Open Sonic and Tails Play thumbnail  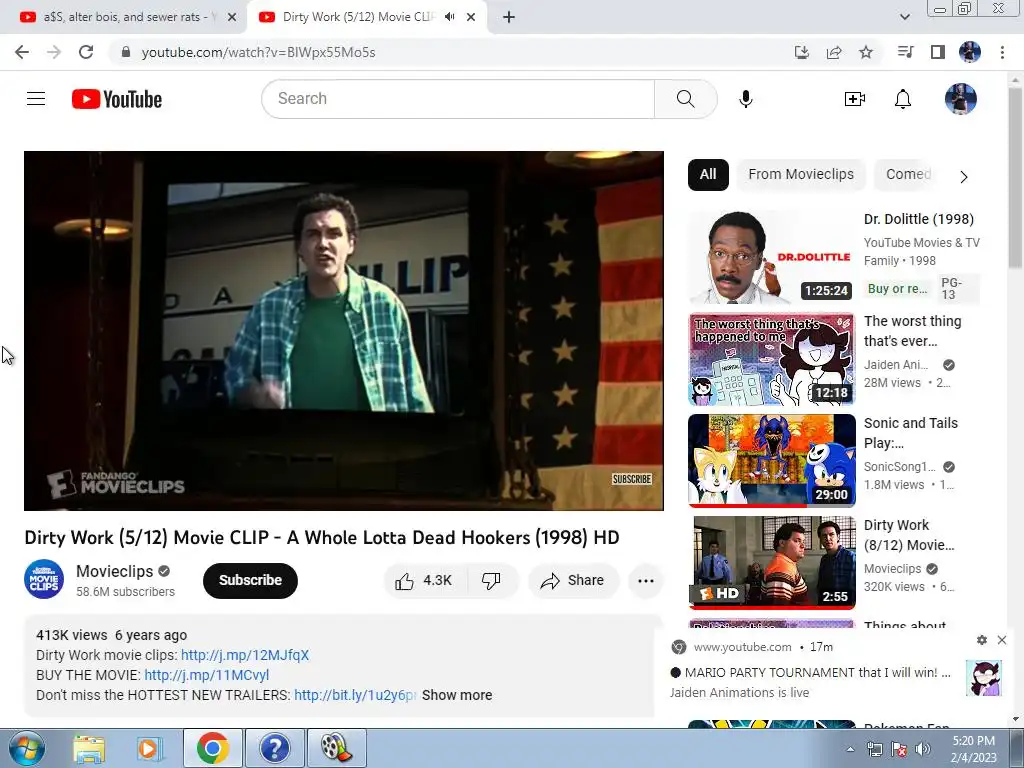coord(771,461)
